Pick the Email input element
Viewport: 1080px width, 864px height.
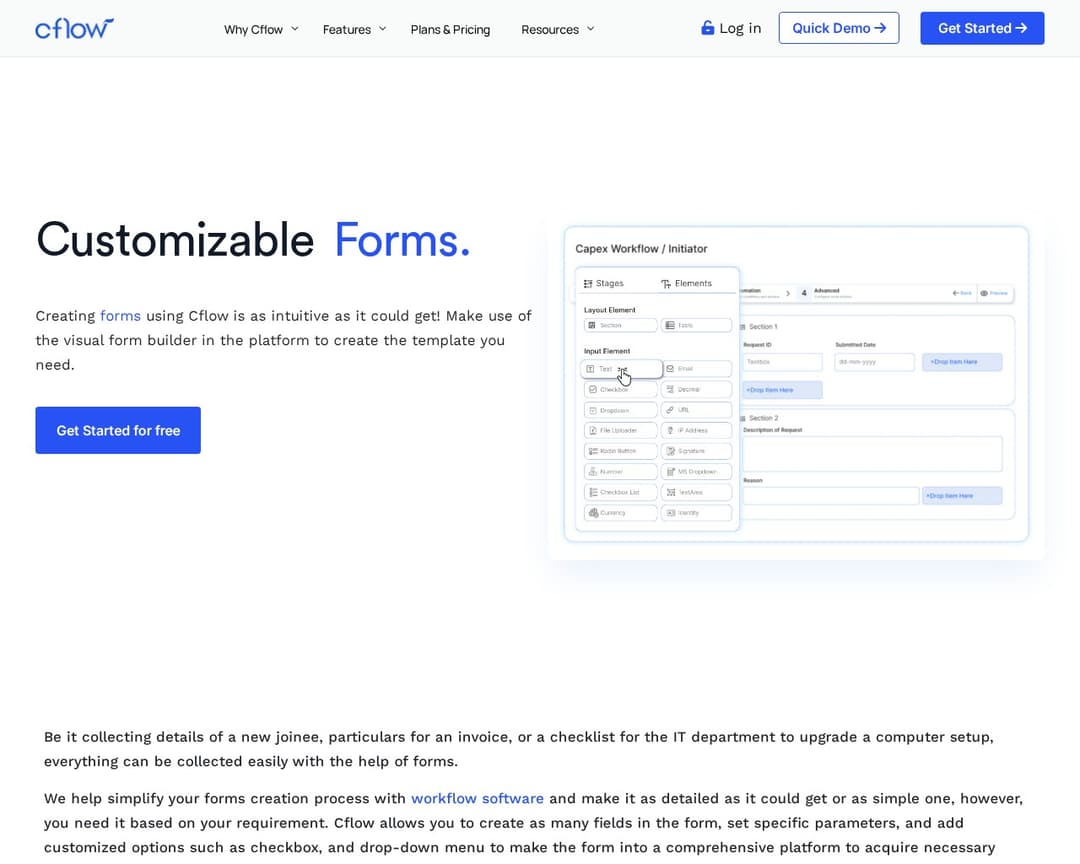pos(696,369)
